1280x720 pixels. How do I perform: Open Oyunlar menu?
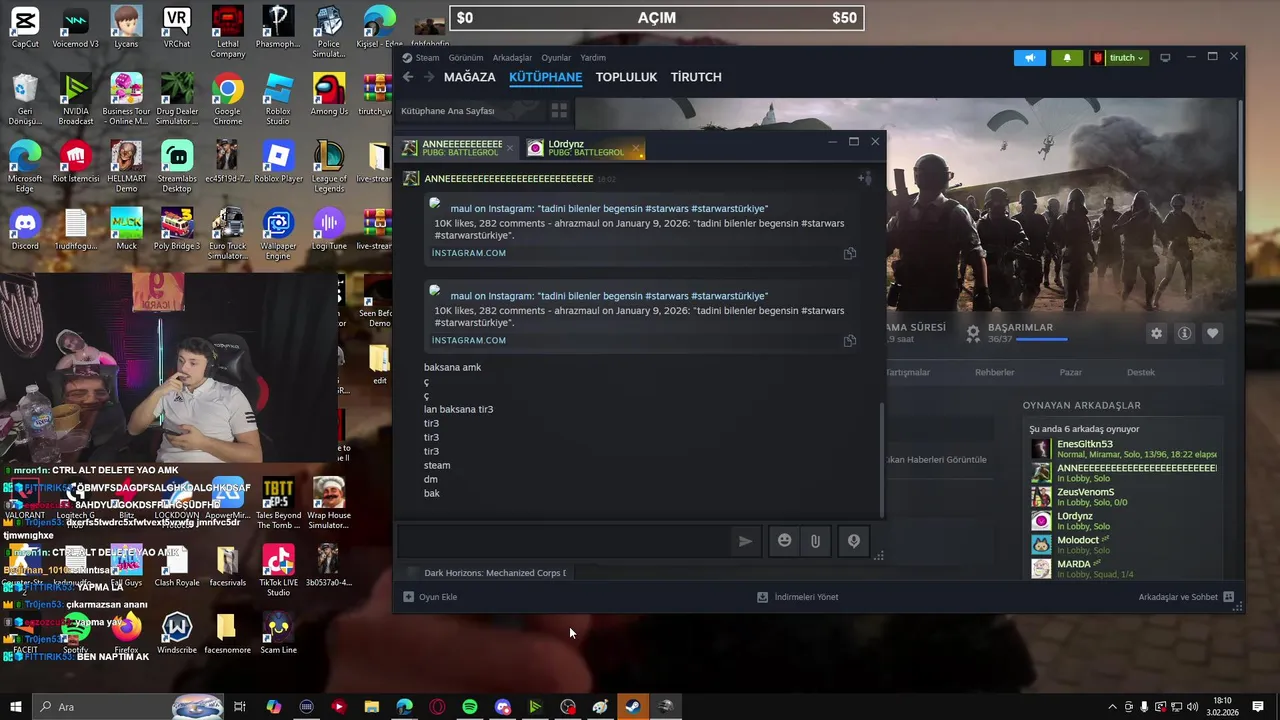click(x=556, y=58)
